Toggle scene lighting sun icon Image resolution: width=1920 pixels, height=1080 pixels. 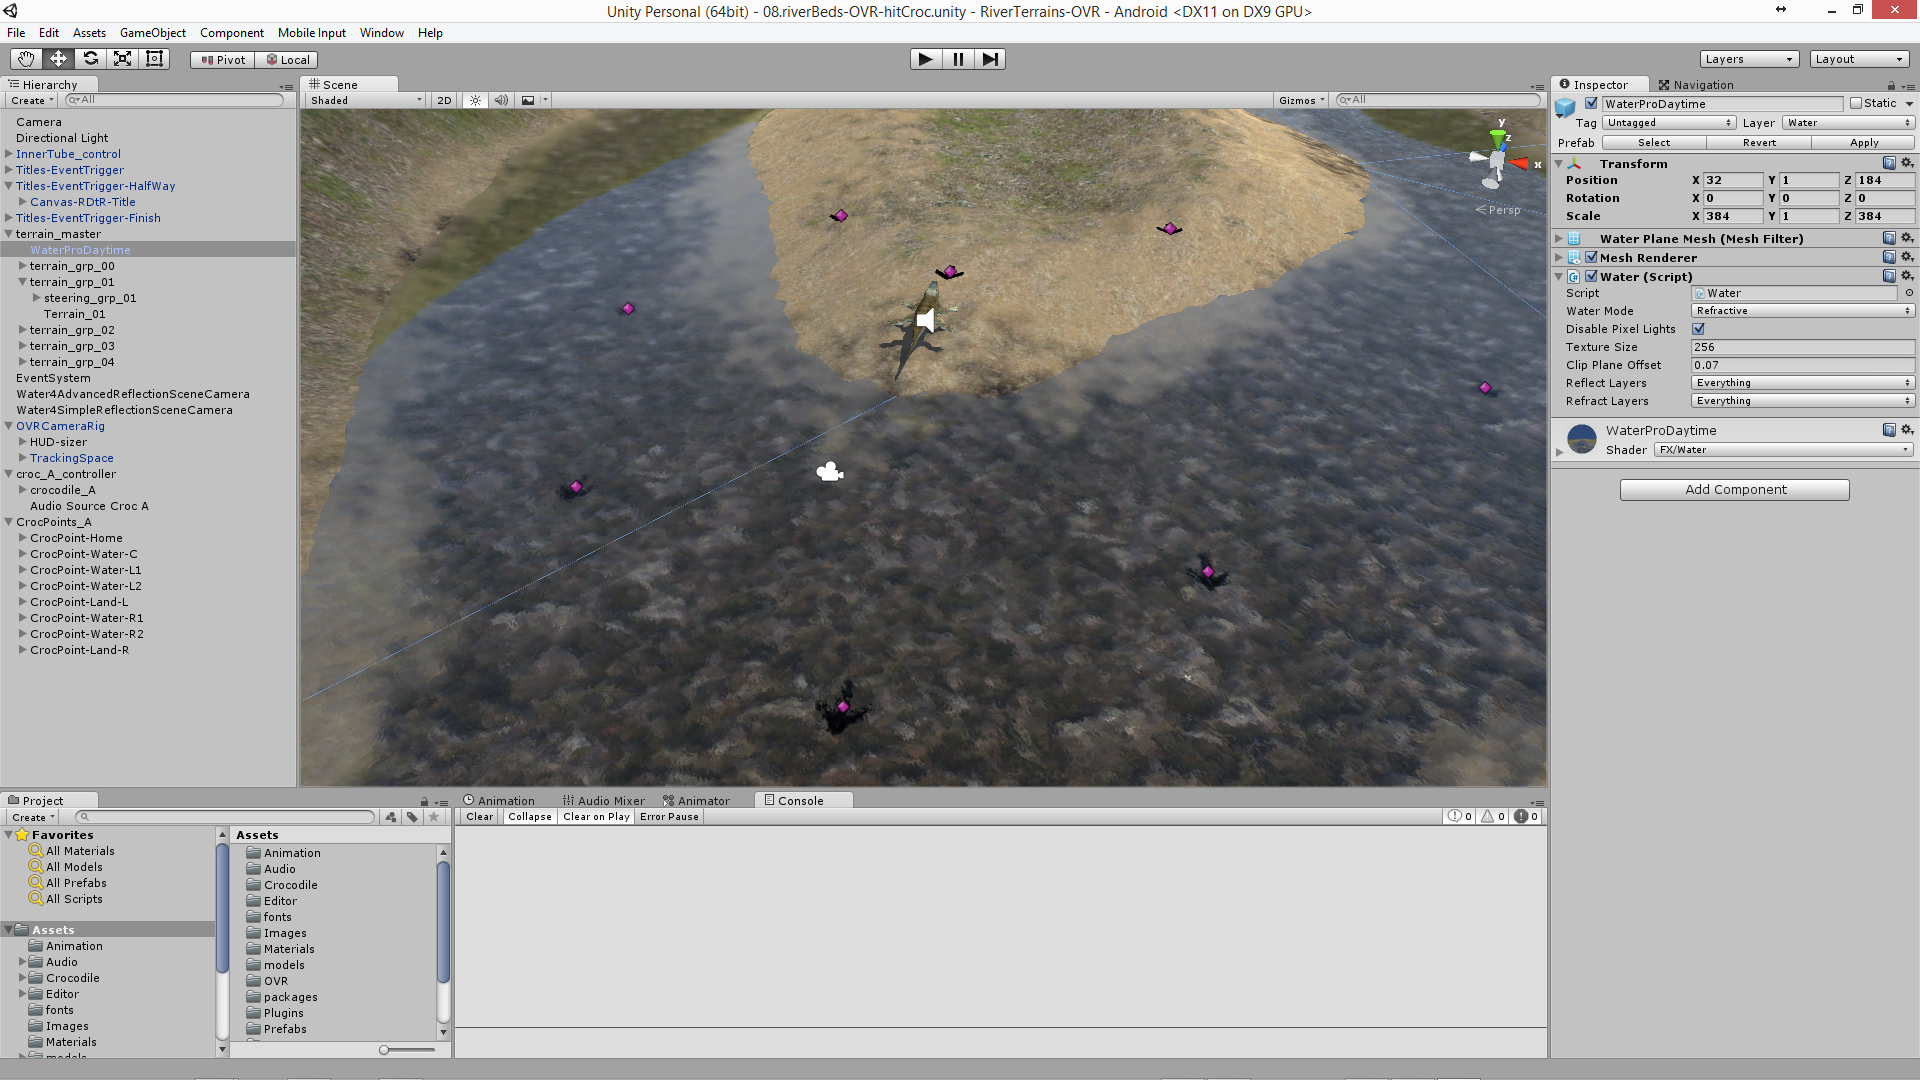point(475,100)
